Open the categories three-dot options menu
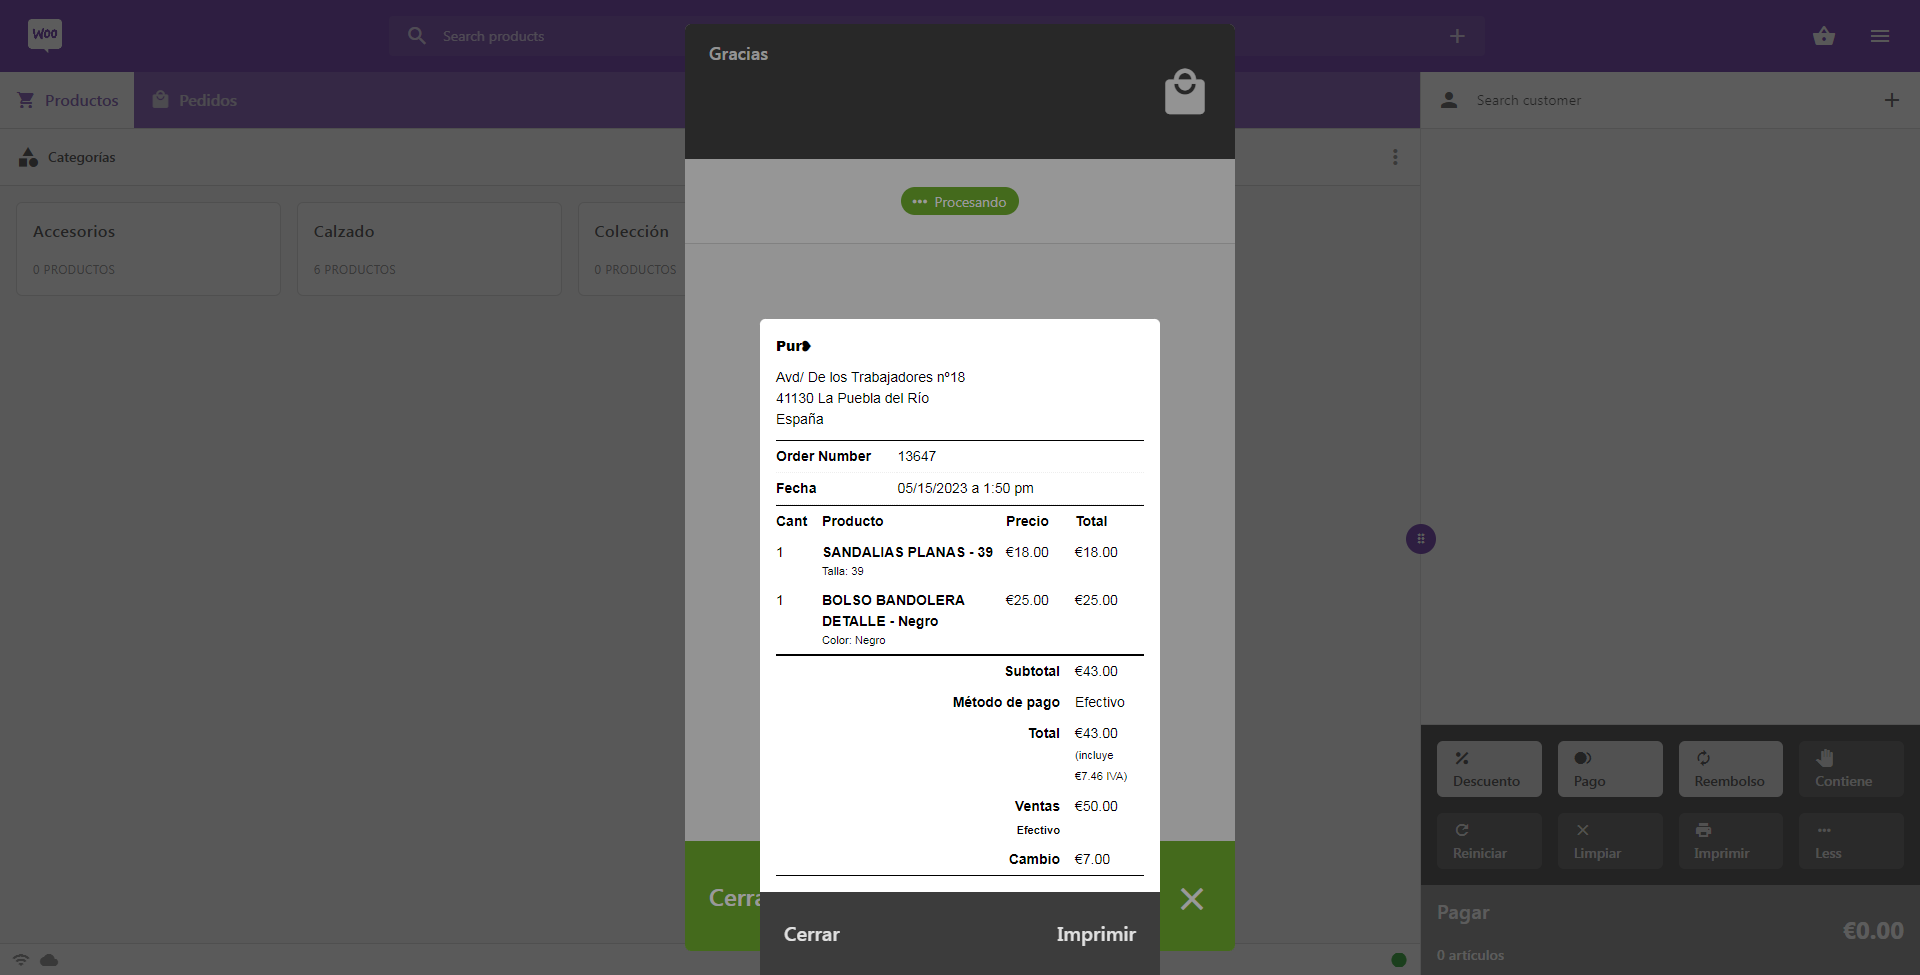The width and height of the screenshot is (1920, 975). [1395, 157]
